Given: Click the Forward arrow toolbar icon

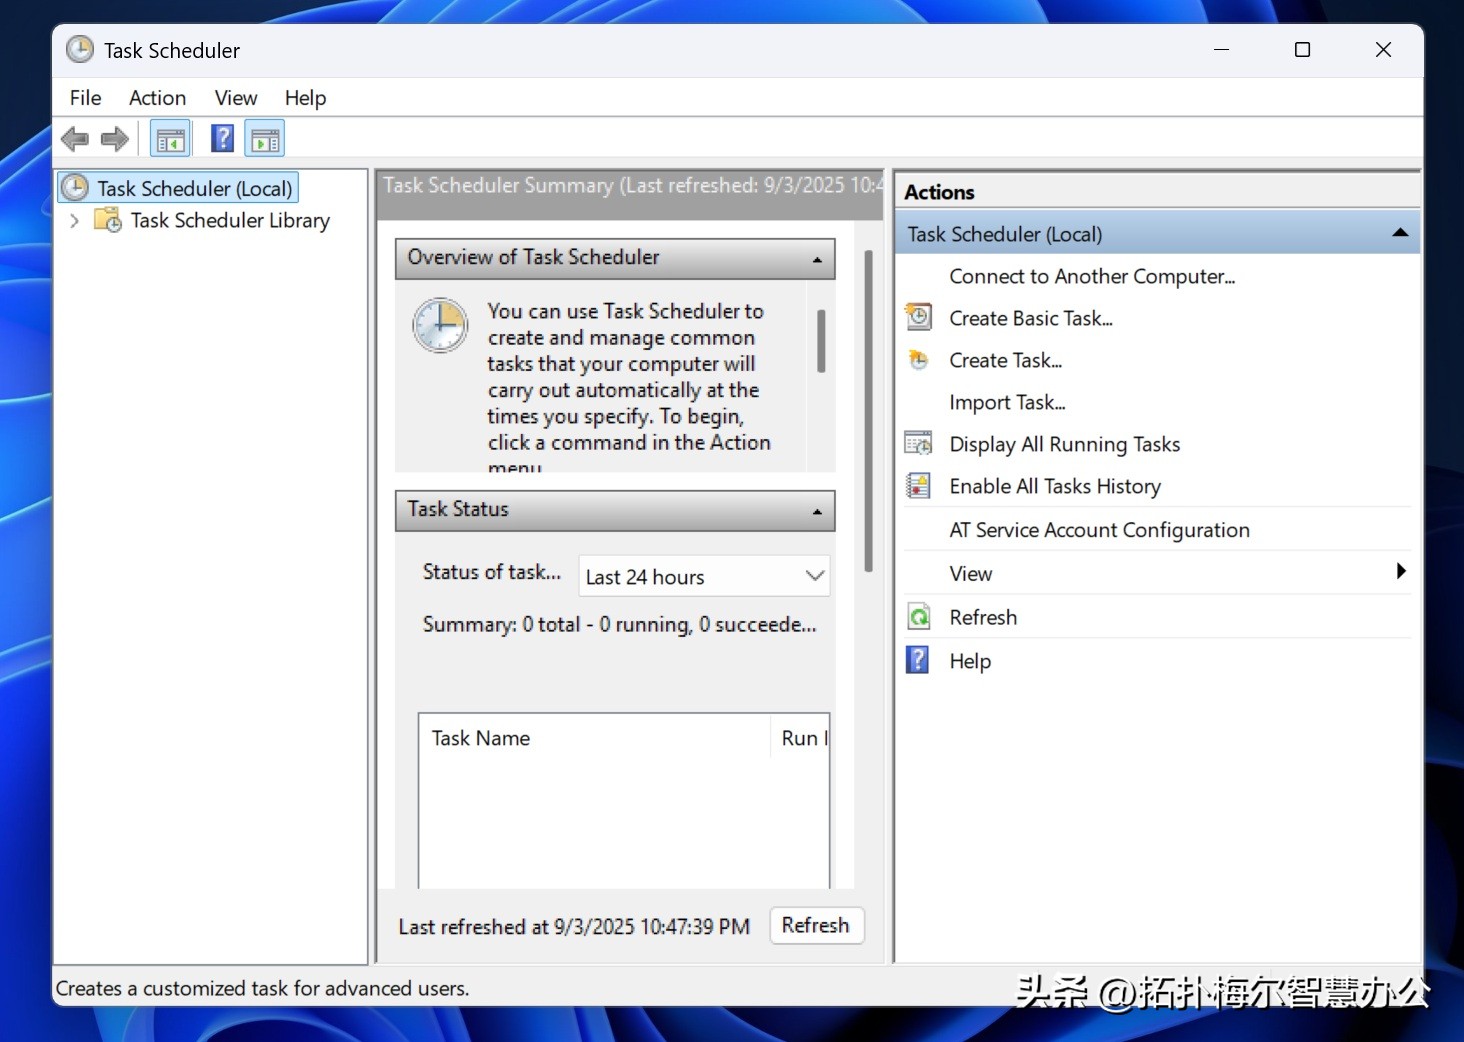Looking at the screenshot, I should tap(115, 139).
